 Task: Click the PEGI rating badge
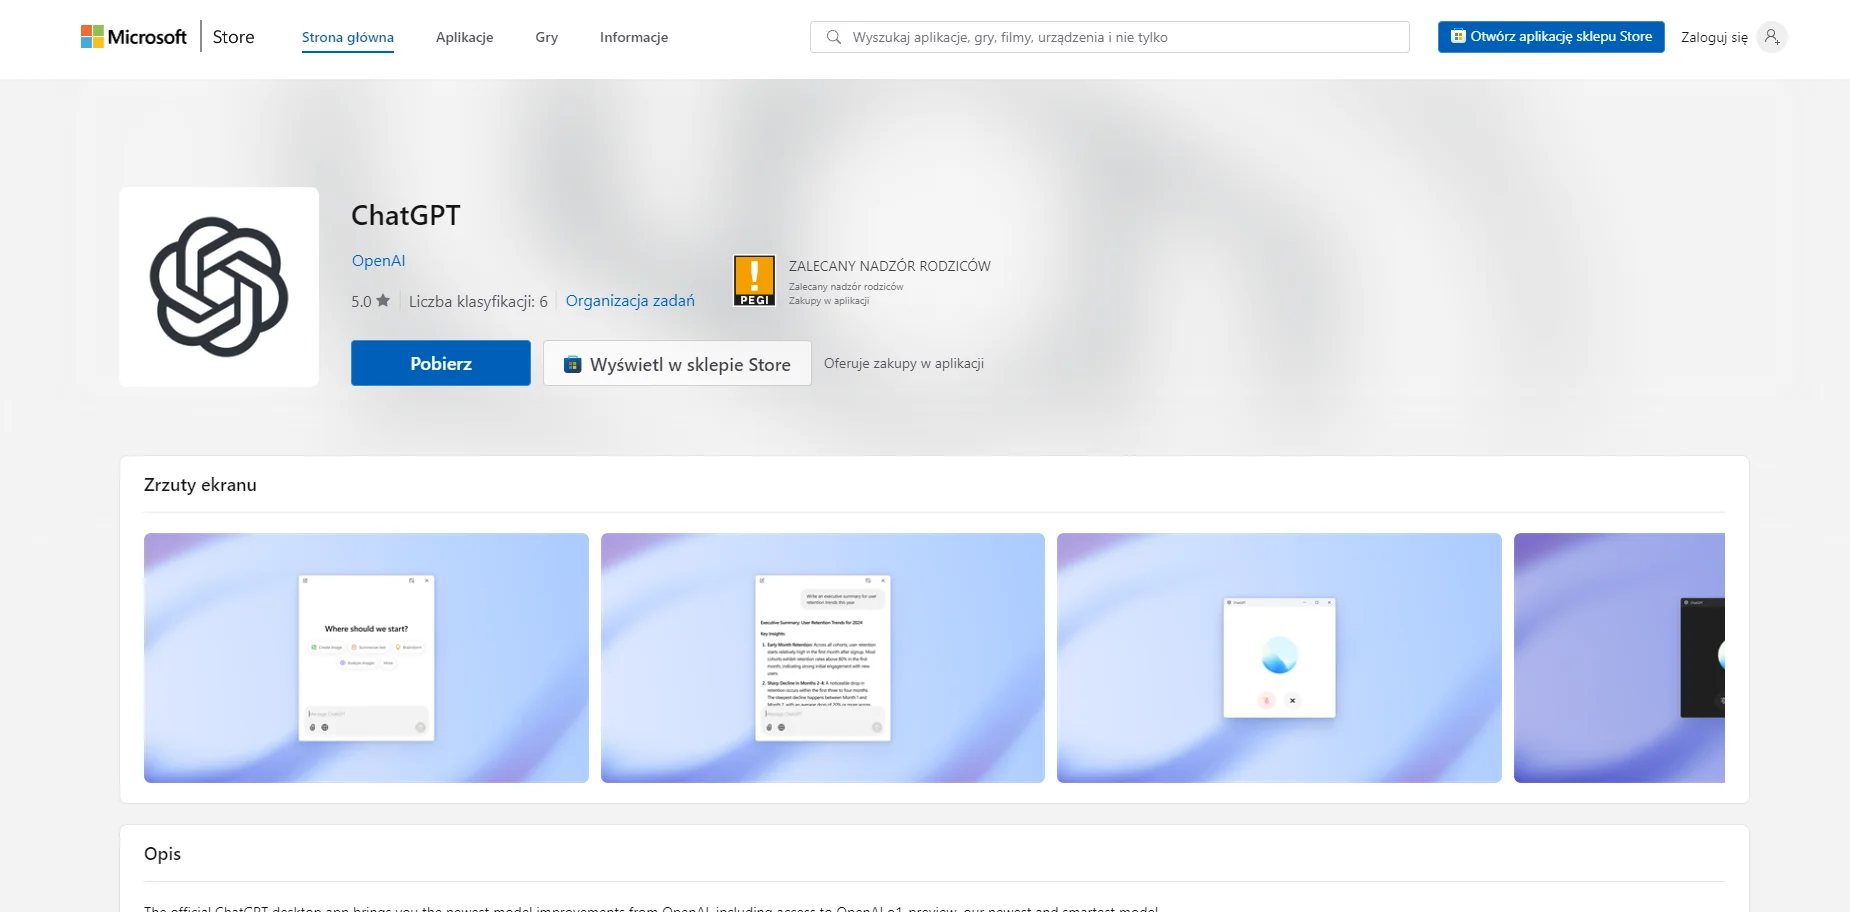pos(754,280)
